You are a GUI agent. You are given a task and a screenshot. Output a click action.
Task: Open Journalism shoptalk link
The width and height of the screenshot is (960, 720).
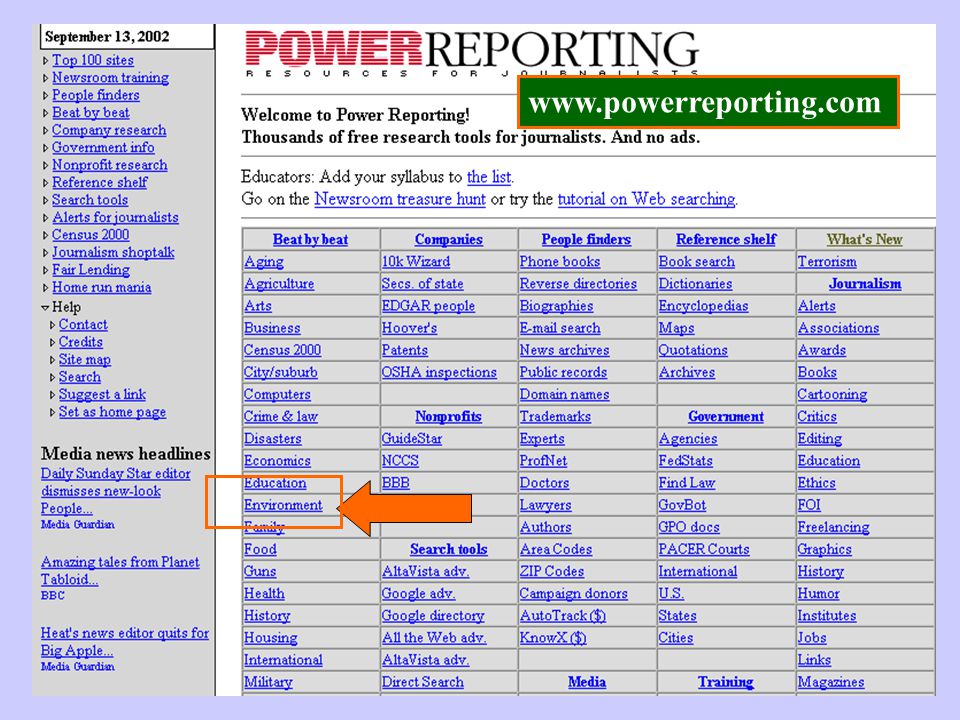tap(113, 252)
